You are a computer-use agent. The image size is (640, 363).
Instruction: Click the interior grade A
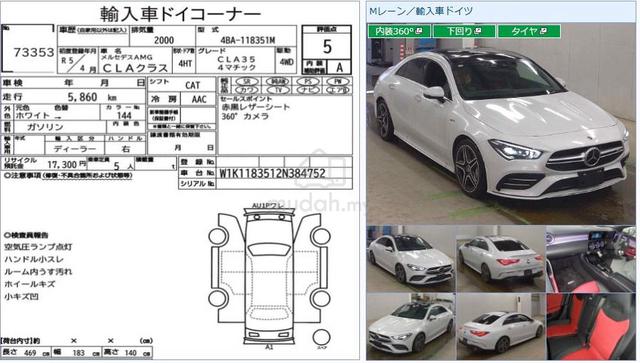[339, 67]
